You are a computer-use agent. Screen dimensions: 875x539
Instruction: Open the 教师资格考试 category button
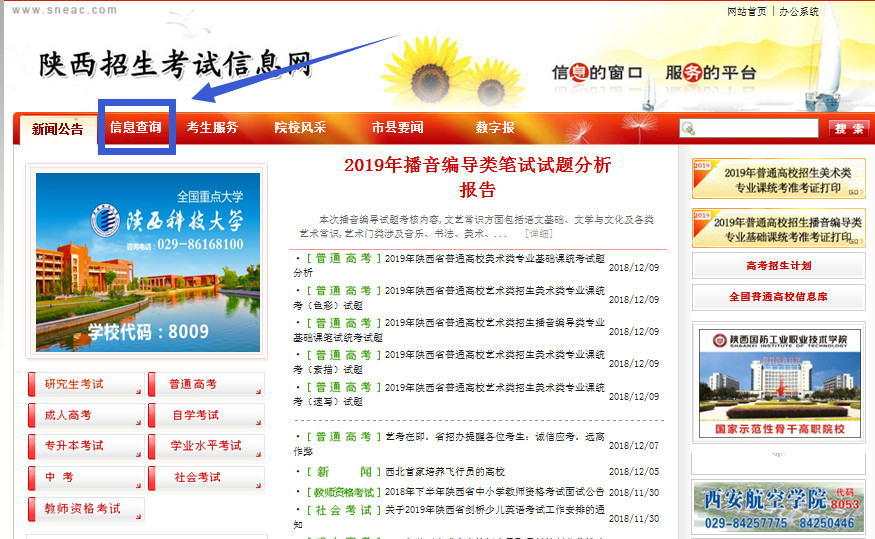[86, 509]
